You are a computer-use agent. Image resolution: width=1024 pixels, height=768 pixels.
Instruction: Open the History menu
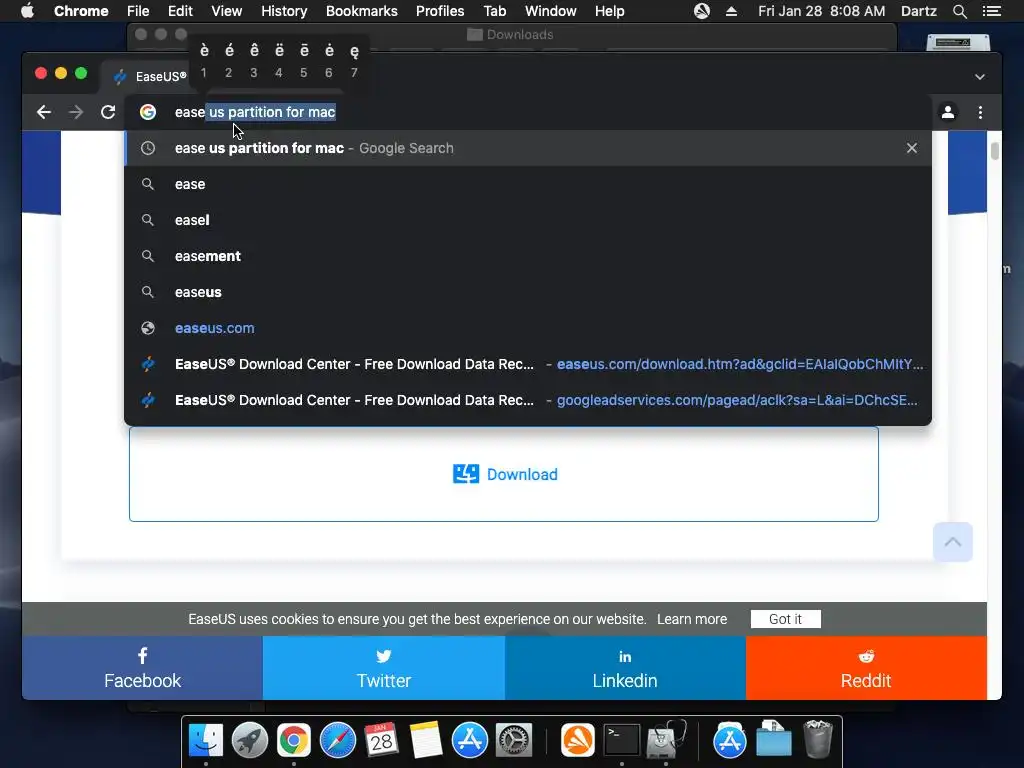tap(284, 11)
